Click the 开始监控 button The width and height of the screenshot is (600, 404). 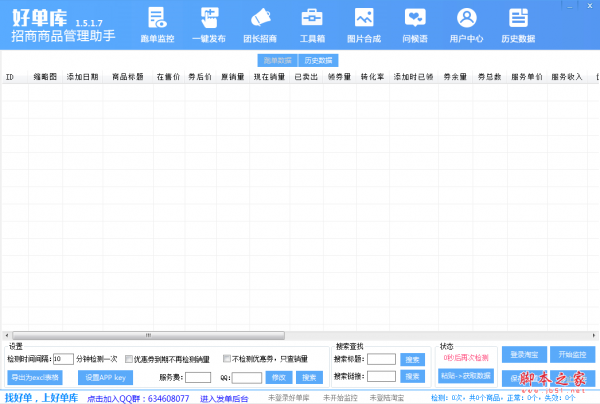pyautogui.click(x=572, y=355)
